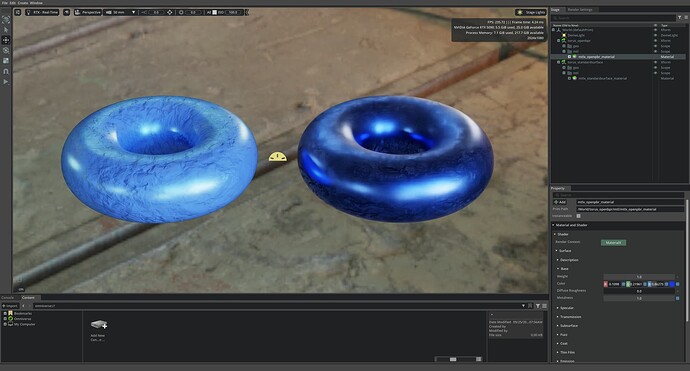Collapse the World defaultPrim tree node
This screenshot has height=371, width=690.
click(x=554, y=30)
